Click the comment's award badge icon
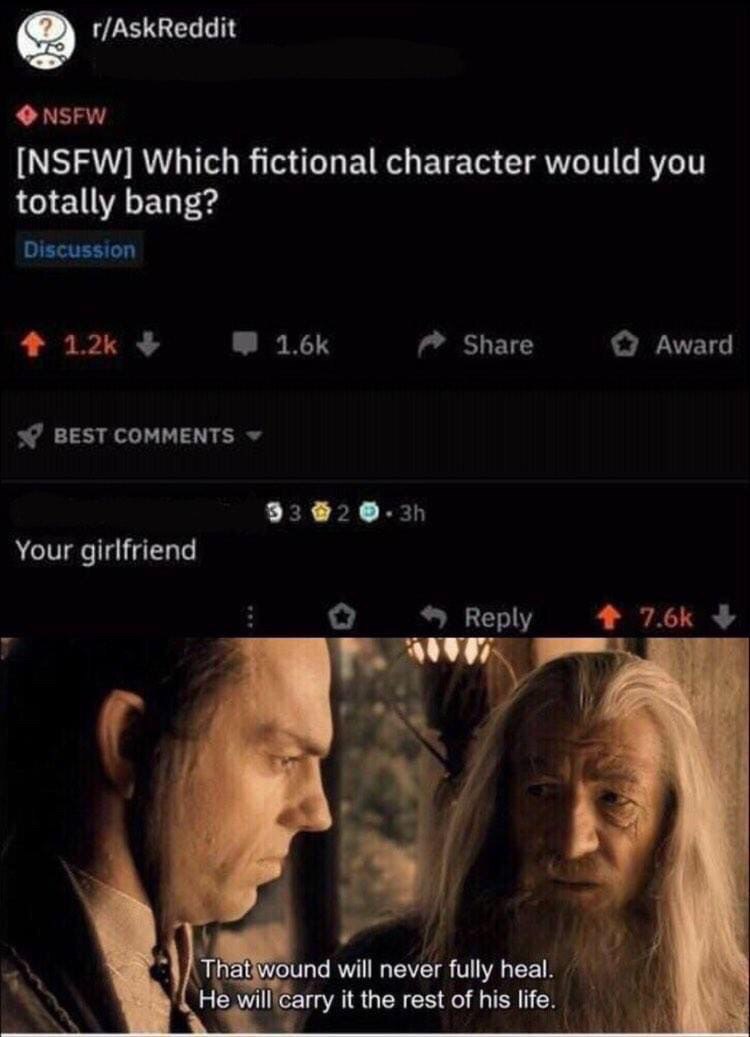 (x=342, y=618)
